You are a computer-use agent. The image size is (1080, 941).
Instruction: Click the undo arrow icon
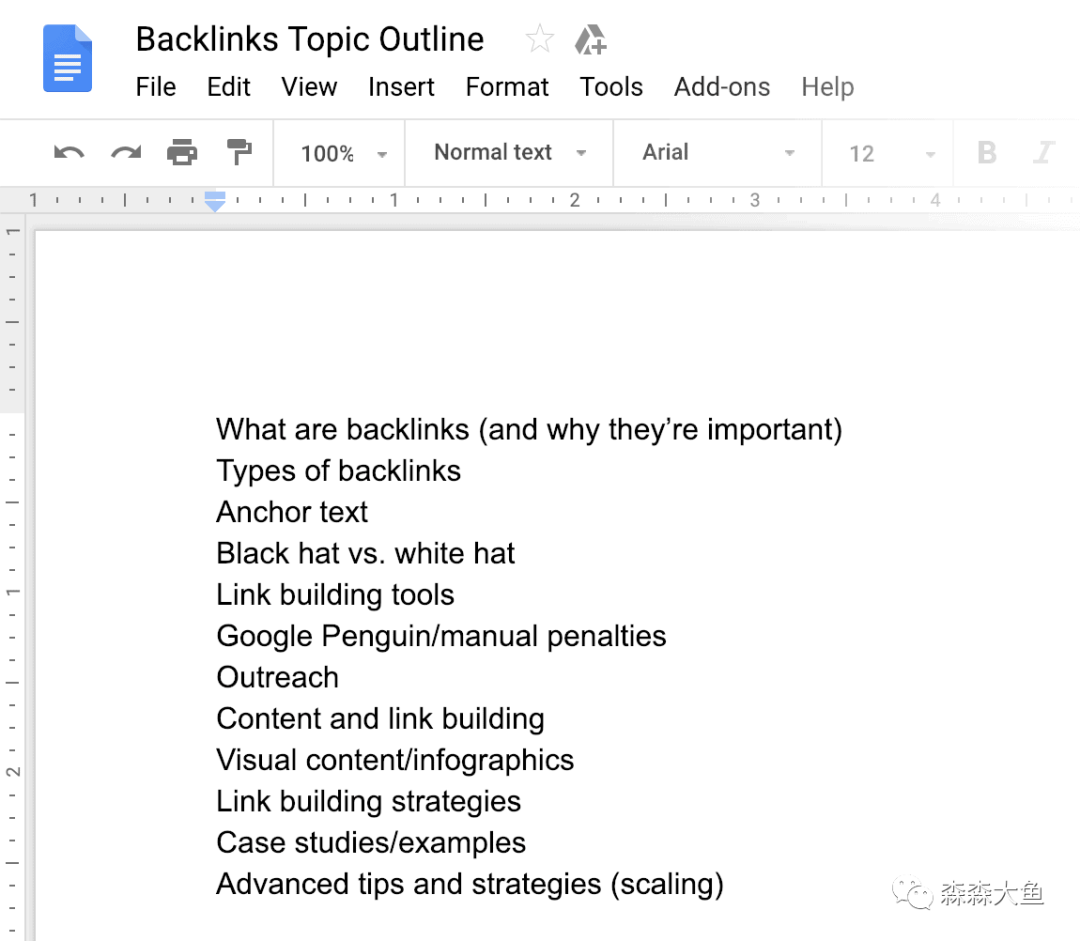point(69,153)
